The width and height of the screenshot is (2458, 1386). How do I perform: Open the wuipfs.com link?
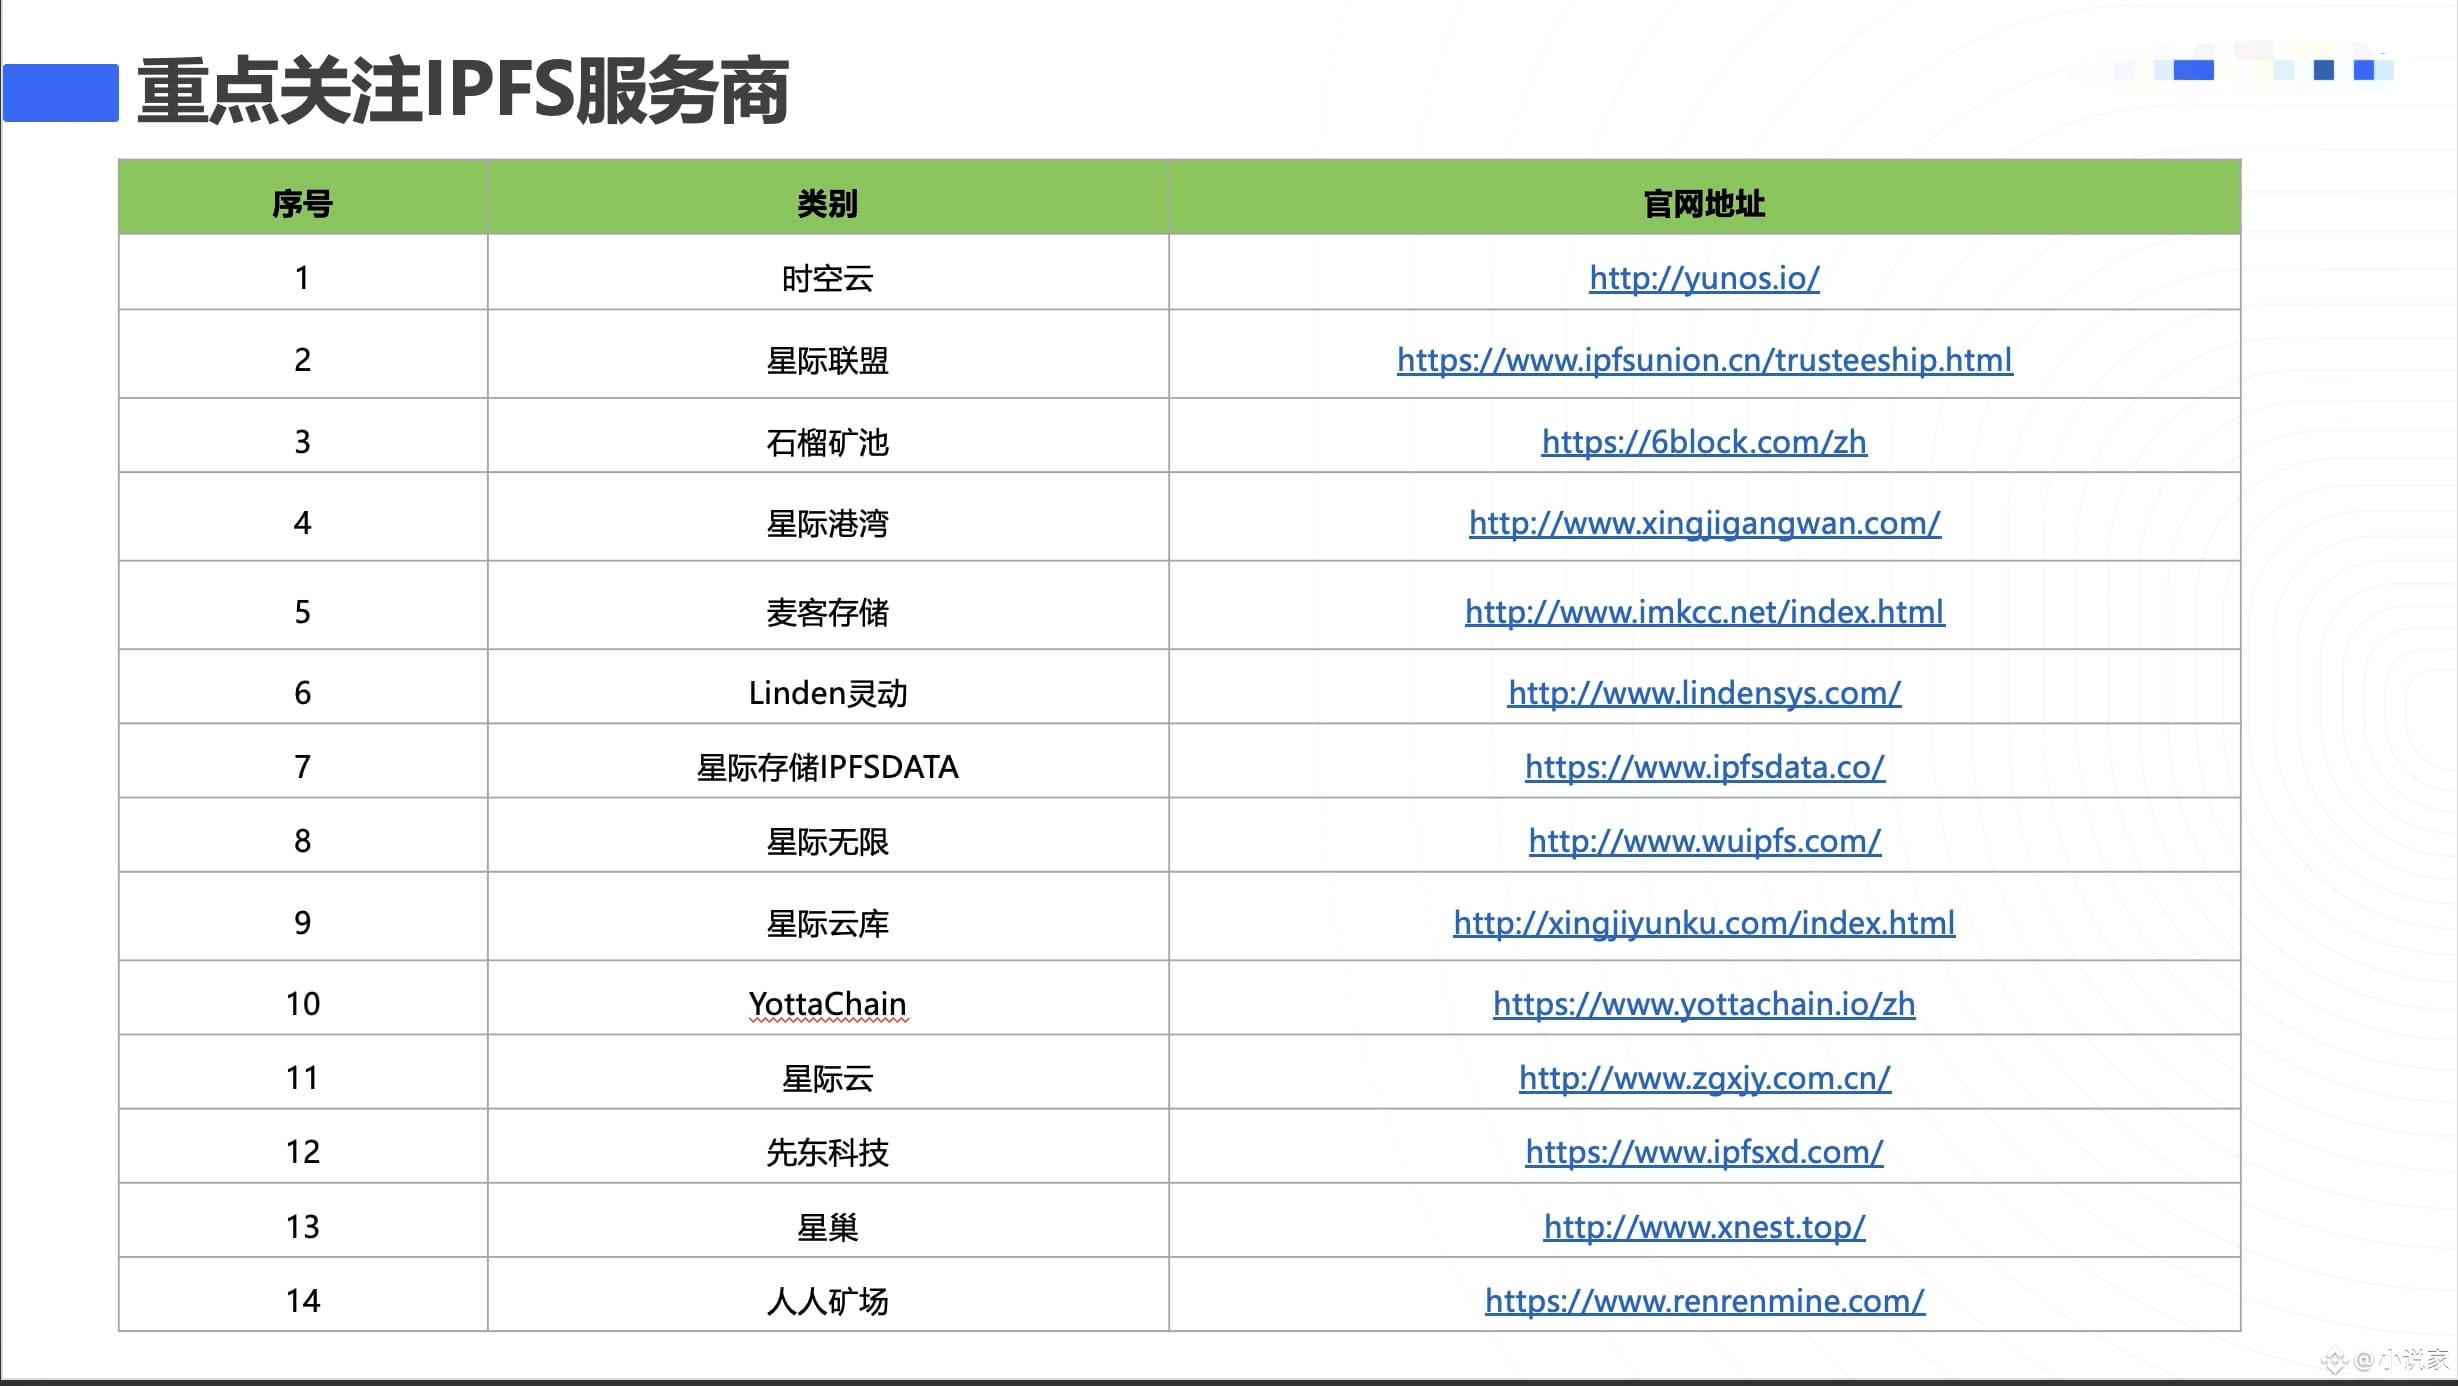click(1704, 841)
